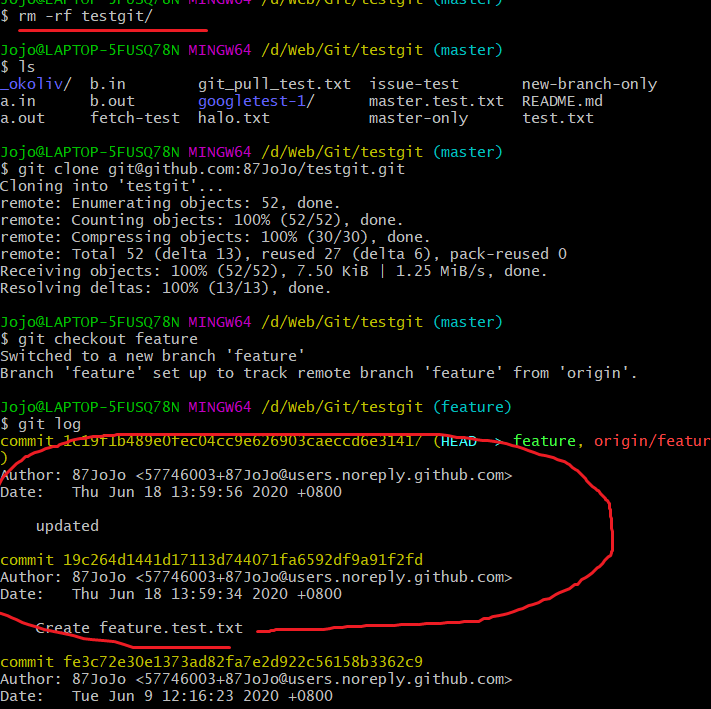Screen dimensions: 711x709
Task: Click the 'issue-test' file name
Action: point(414,84)
